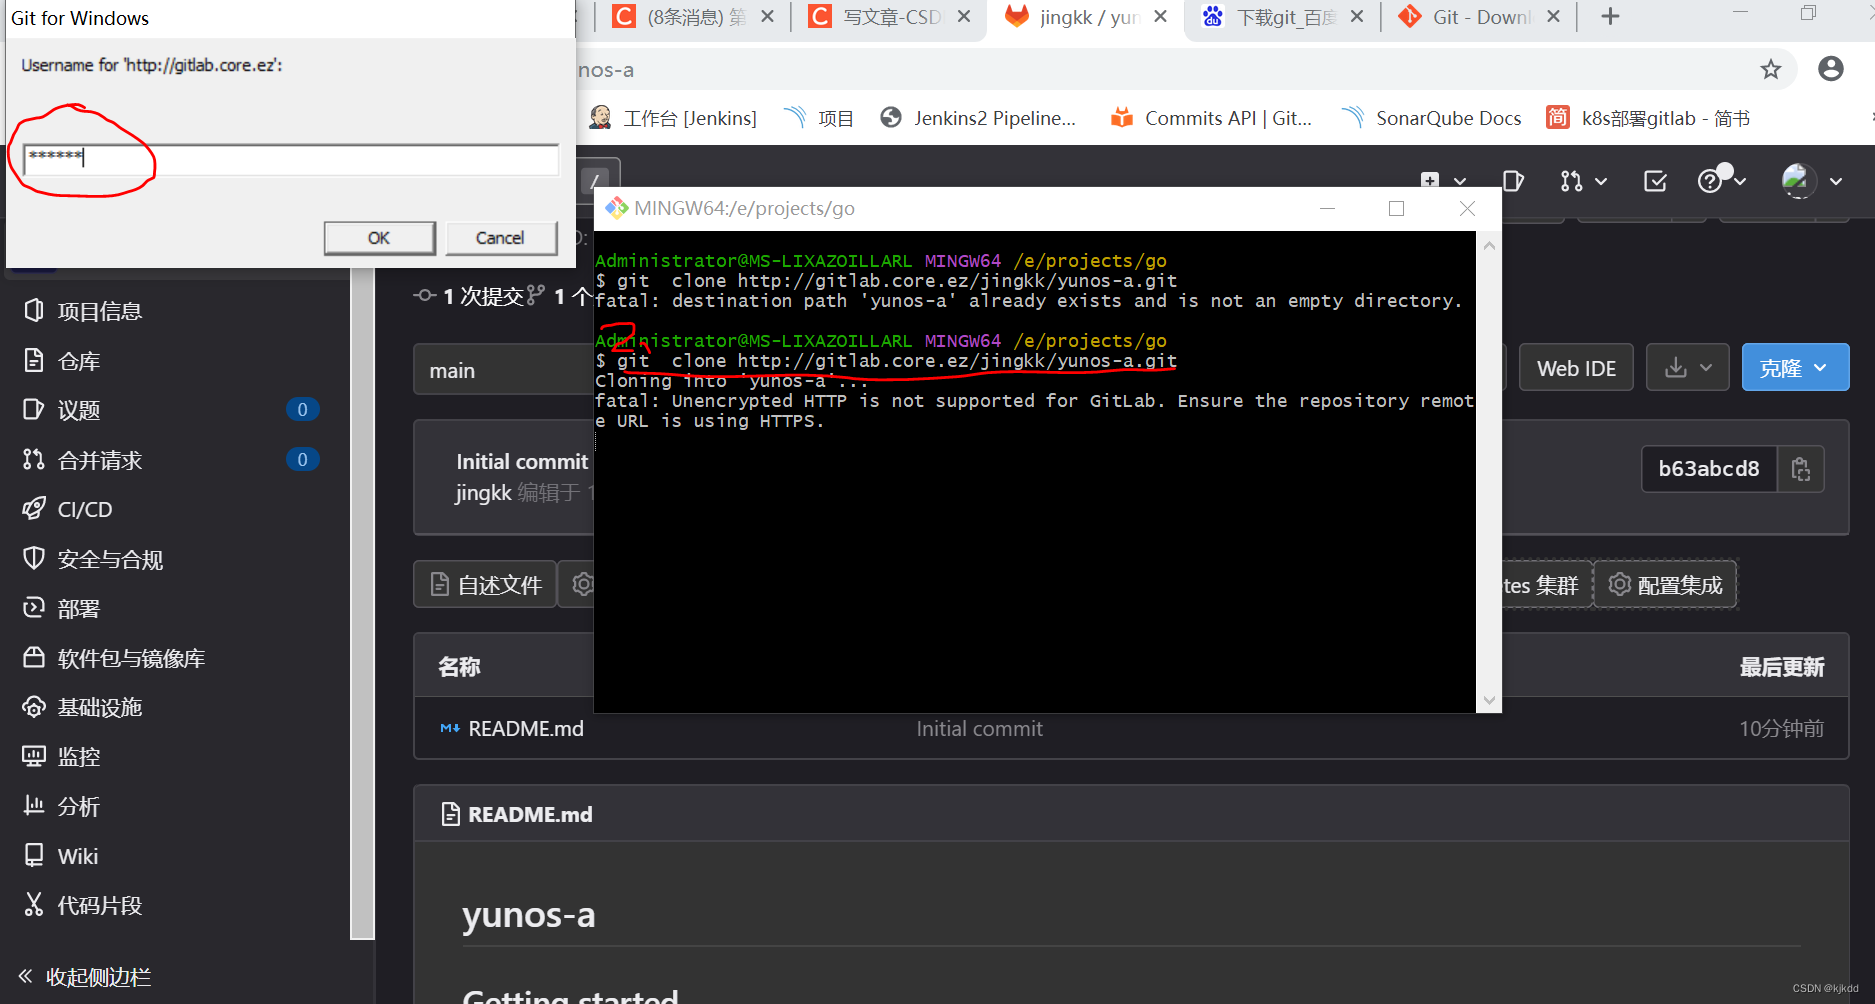Click Cancel in the Git for Windows dialog
The image size is (1875, 1004).
pyautogui.click(x=500, y=238)
